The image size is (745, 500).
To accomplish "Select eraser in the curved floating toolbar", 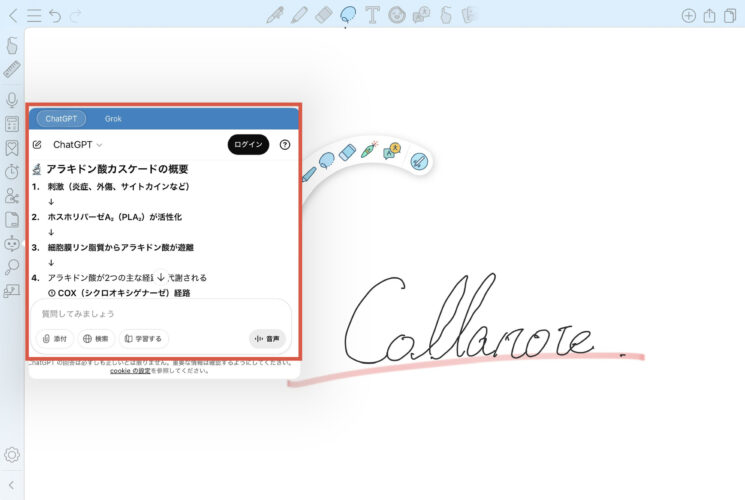I will coord(348,153).
